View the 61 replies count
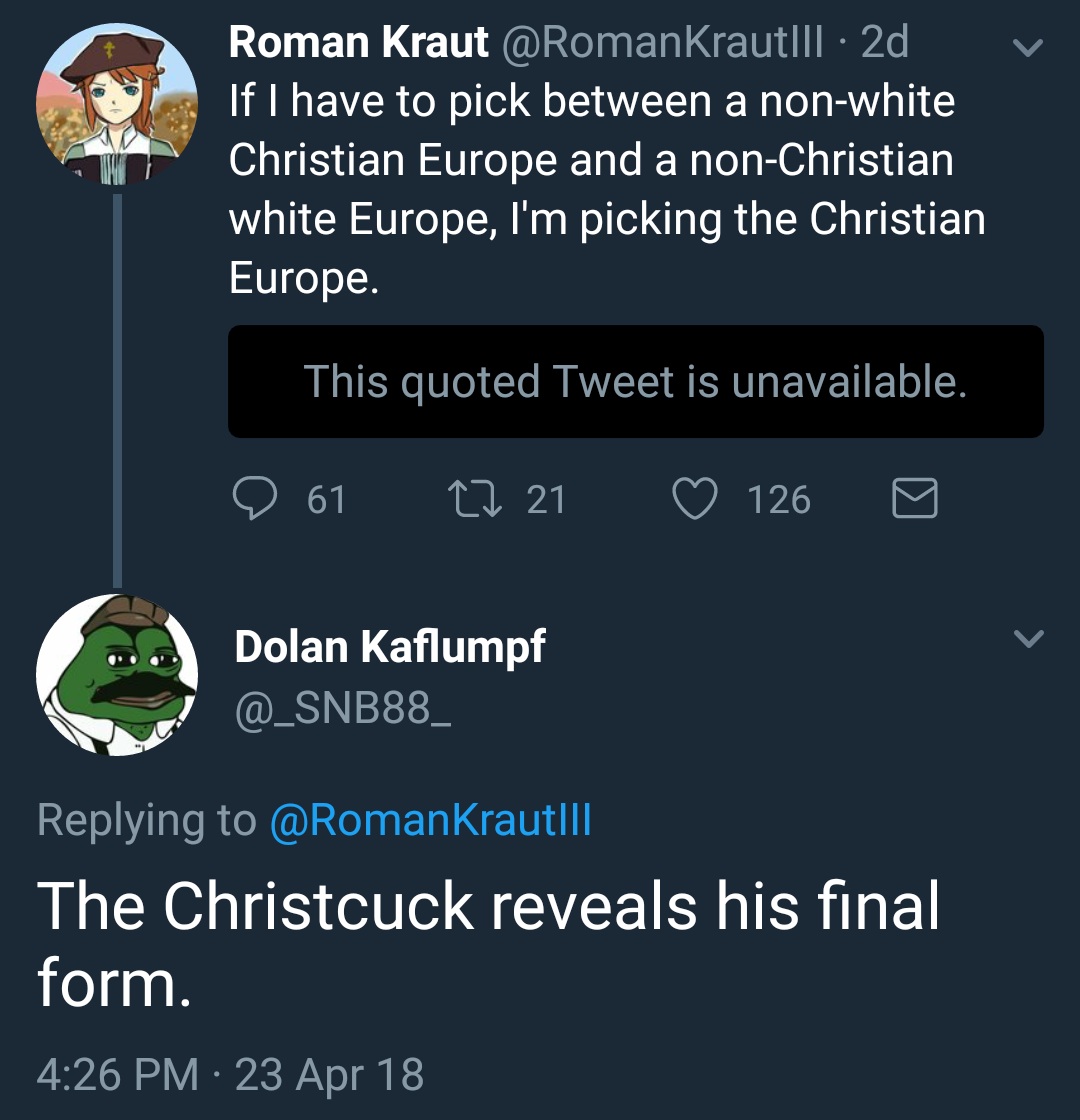 [x=326, y=499]
